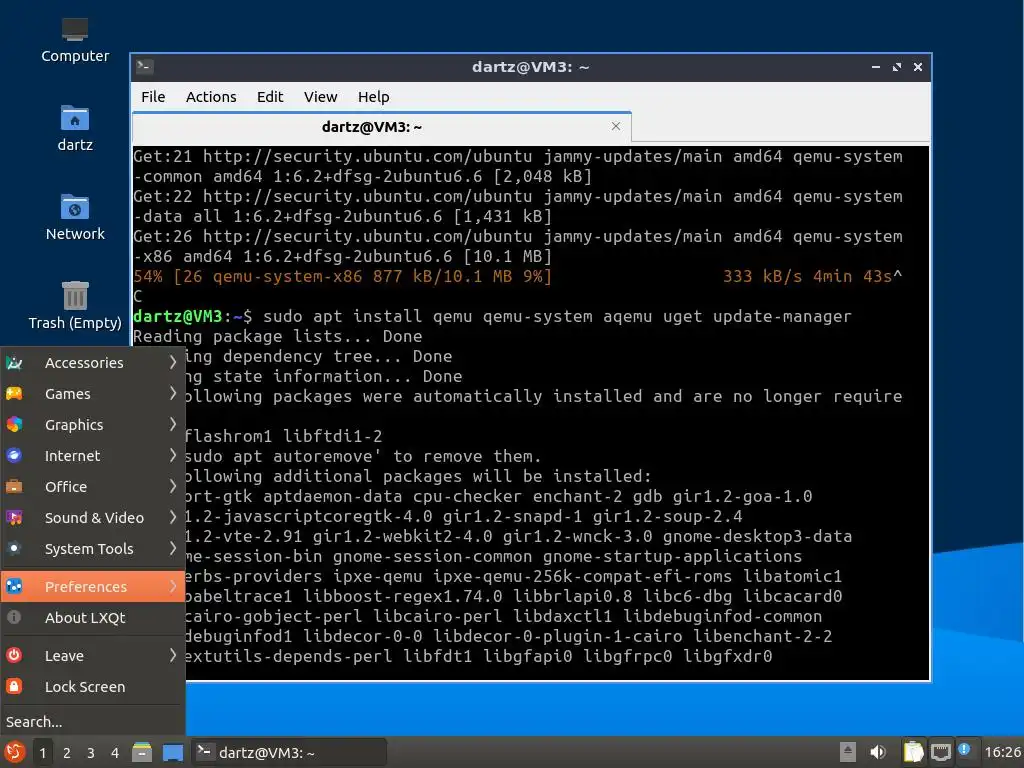Expand the Preferences submenu

pyautogui.click(x=92, y=586)
